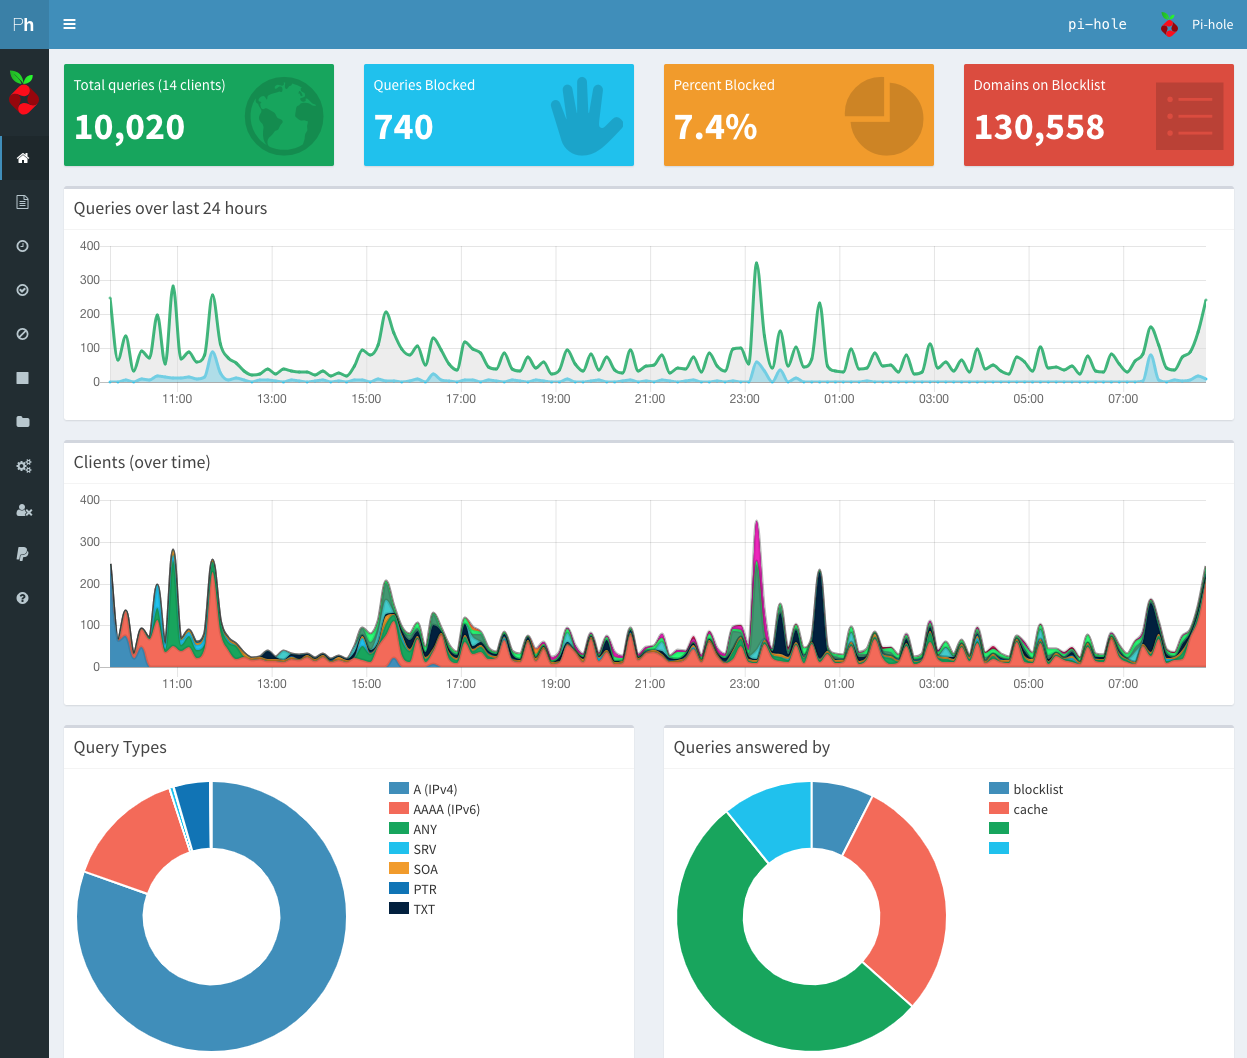
Task: Click the blue blocklist legend color box
Action: click(x=998, y=789)
